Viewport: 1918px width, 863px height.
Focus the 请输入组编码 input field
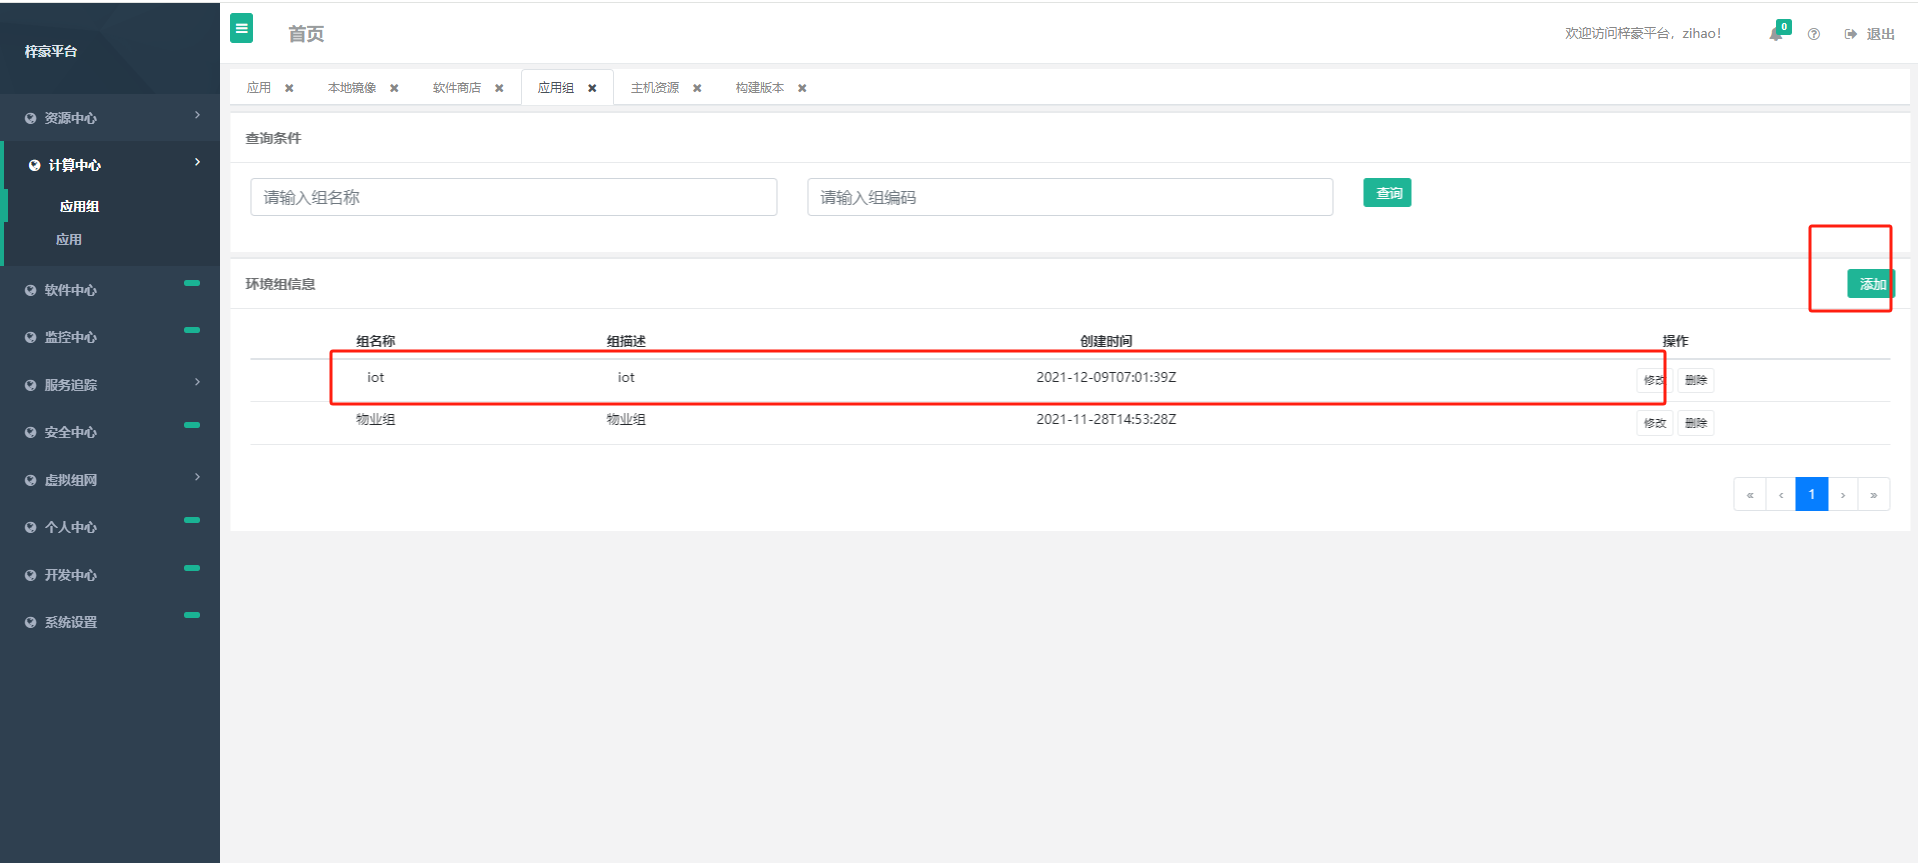(x=1070, y=197)
